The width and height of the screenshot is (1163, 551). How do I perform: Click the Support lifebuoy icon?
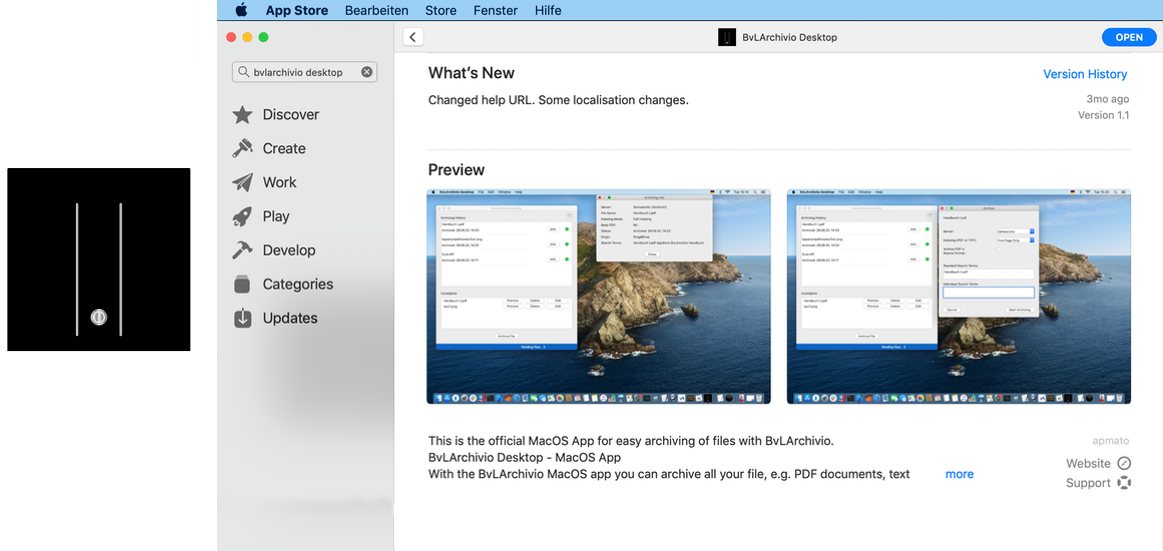tap(1124, 483)
